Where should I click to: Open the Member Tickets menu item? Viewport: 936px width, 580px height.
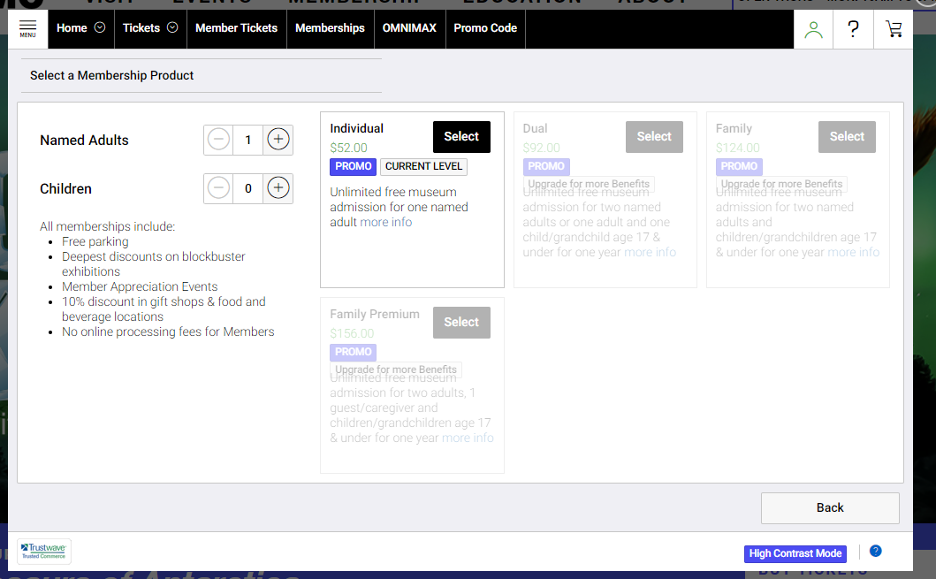[236, 28]
